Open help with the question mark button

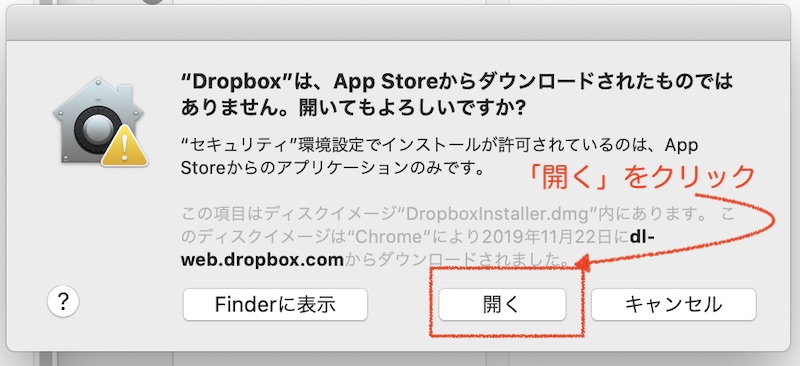[63, 302]
